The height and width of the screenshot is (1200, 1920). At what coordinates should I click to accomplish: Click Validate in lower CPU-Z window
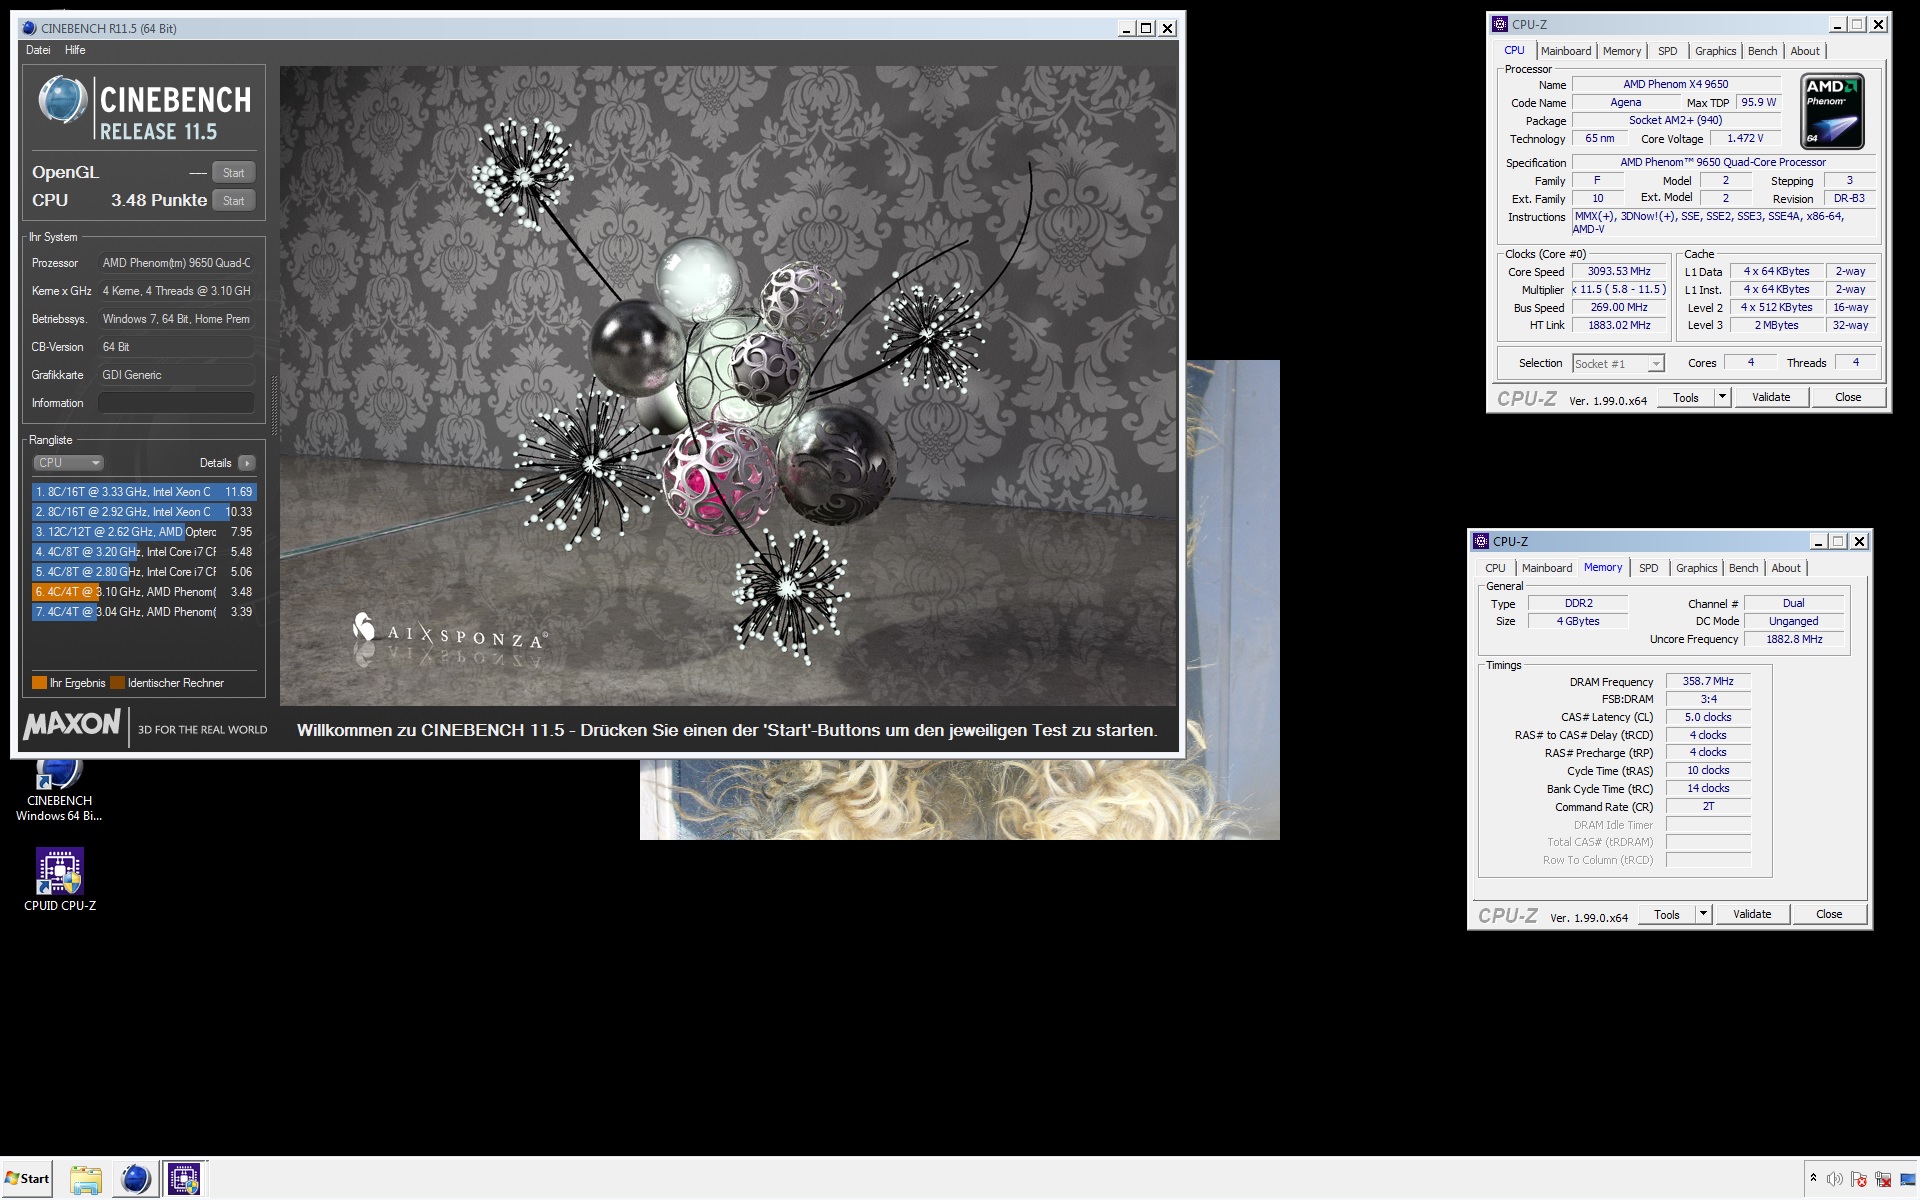[x=1752, y=914]
